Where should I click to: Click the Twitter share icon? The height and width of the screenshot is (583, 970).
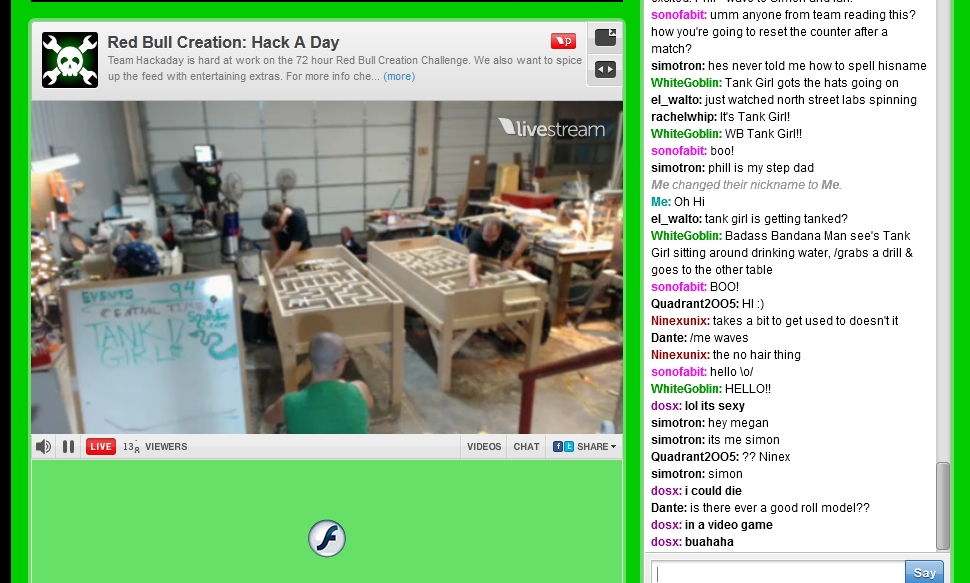coord(569,446)
